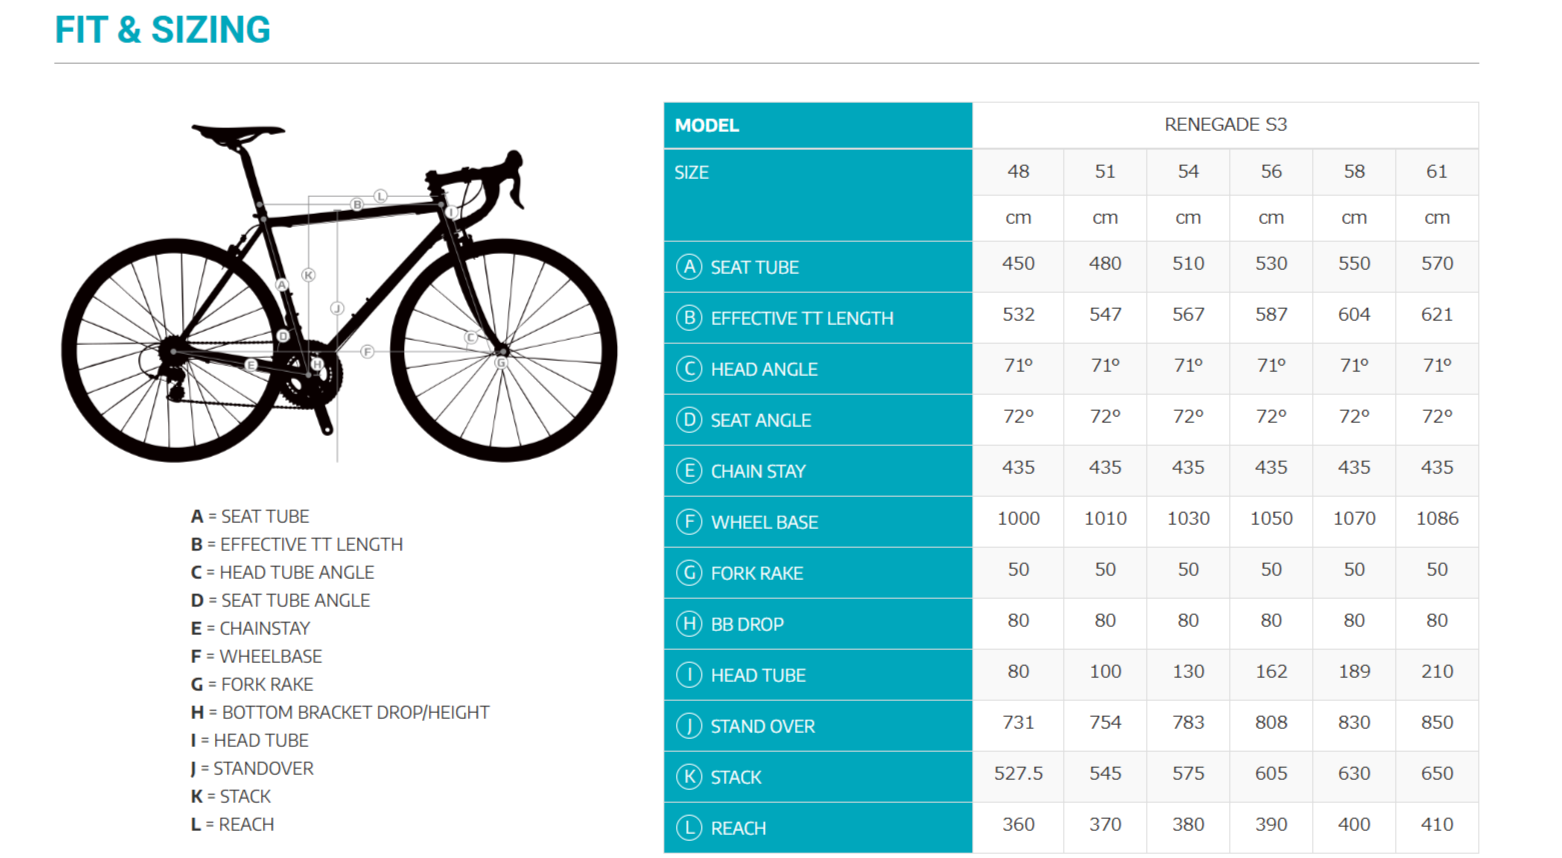This screenshot has width=1562, height=858.
Task: Select the 527.5 stack value for size 48
Action: pyautogui.click(x=1018, y=774)
